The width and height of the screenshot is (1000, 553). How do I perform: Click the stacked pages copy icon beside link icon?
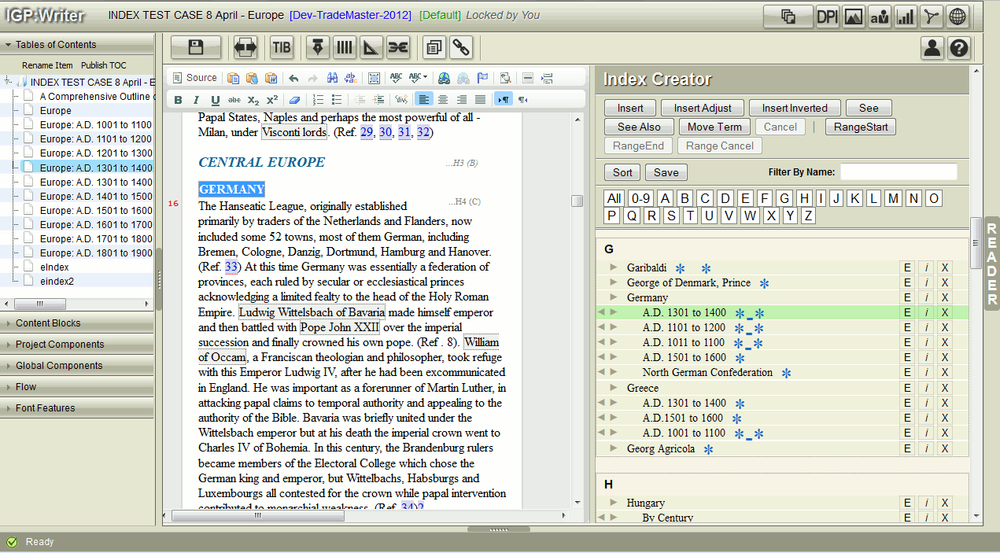(x=434, y=47)
